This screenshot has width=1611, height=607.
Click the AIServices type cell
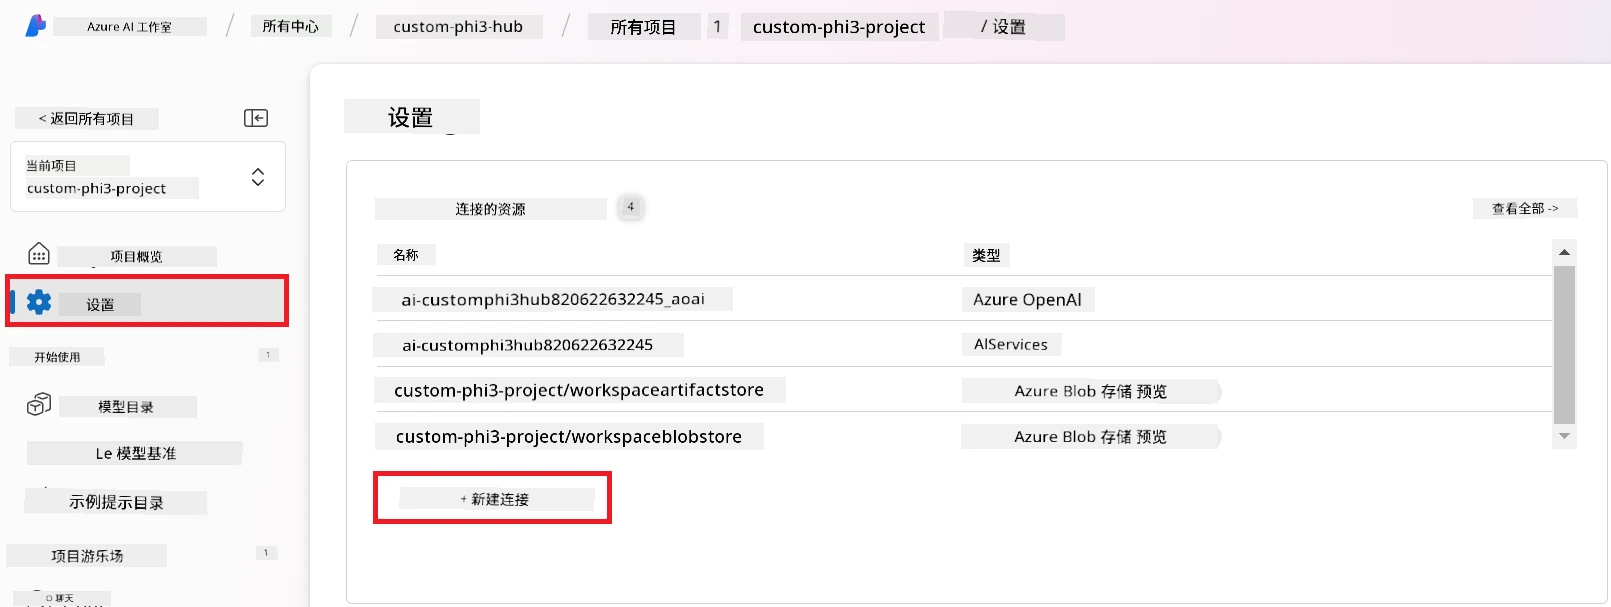click(x=1011, y=344)
